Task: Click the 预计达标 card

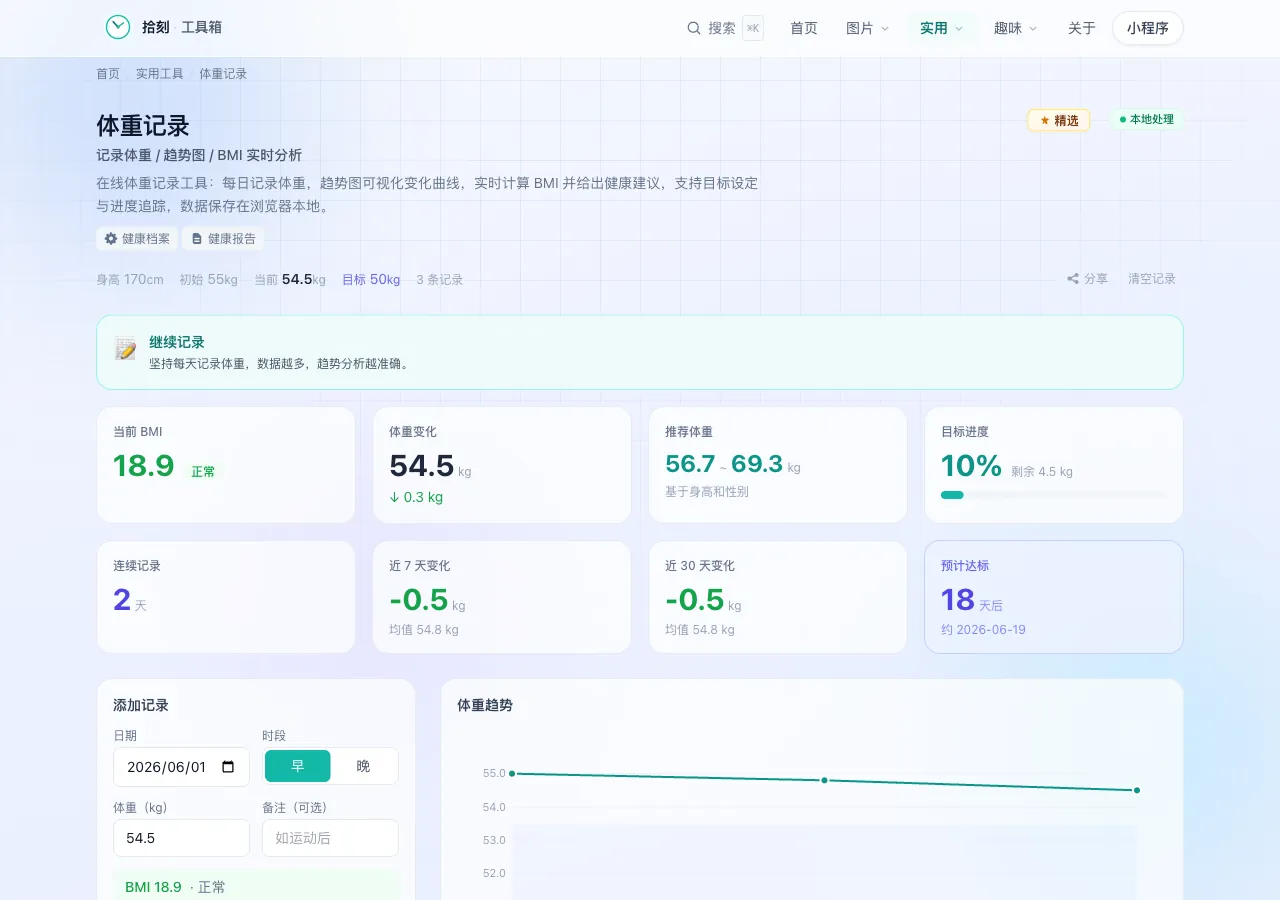Action: pyautogui.click(x=1054, y=597)
